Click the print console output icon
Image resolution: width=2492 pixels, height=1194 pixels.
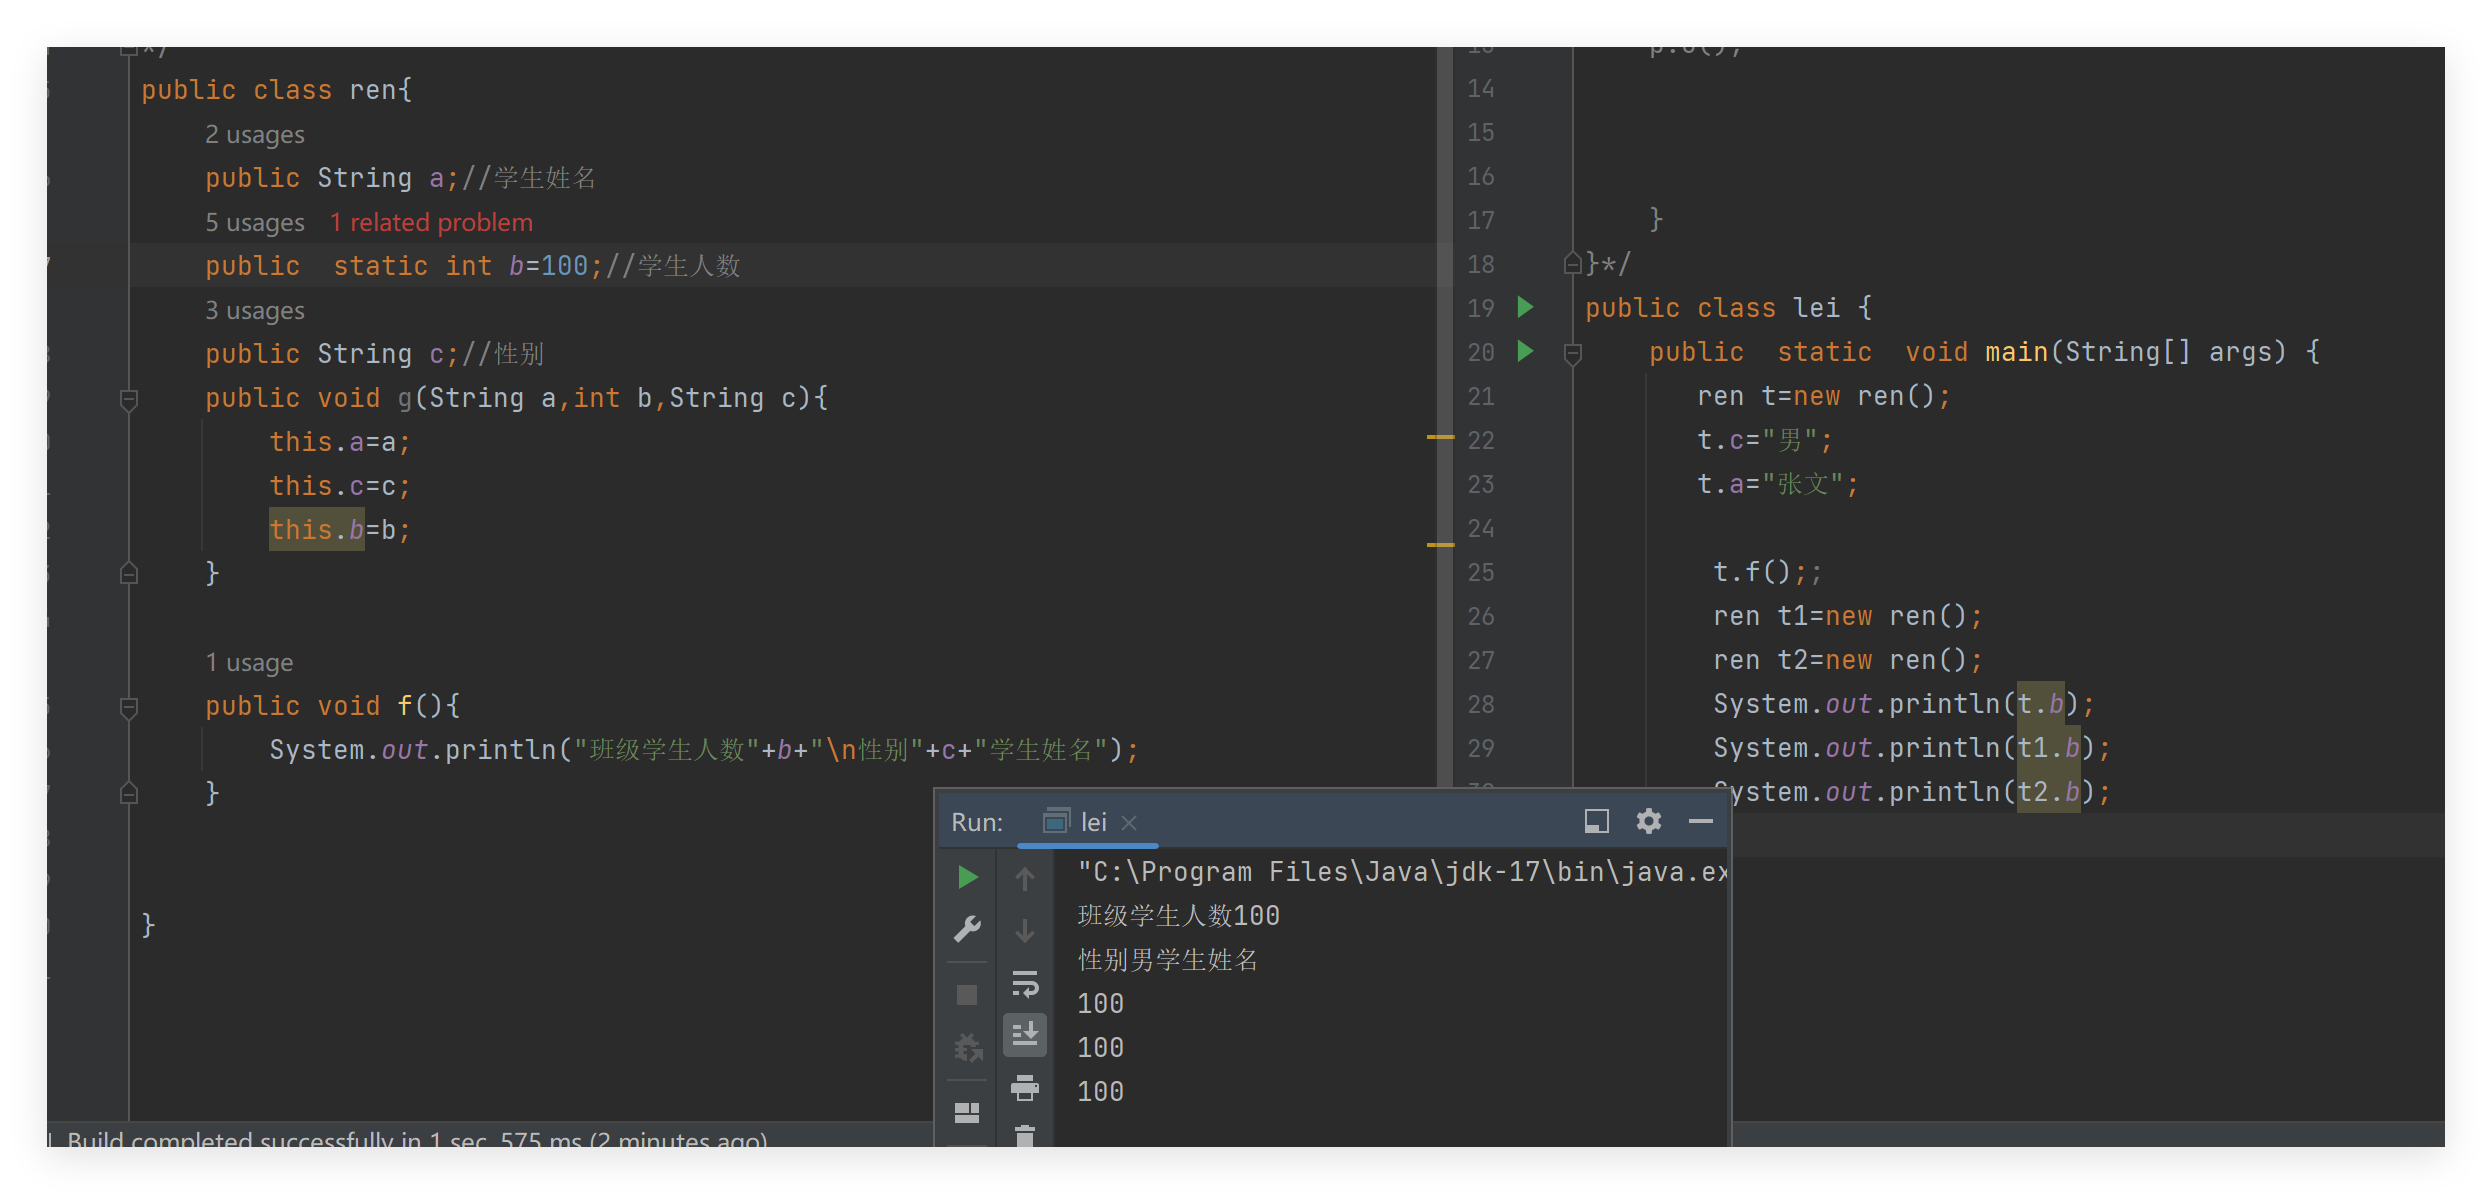click(1025, 1087)
